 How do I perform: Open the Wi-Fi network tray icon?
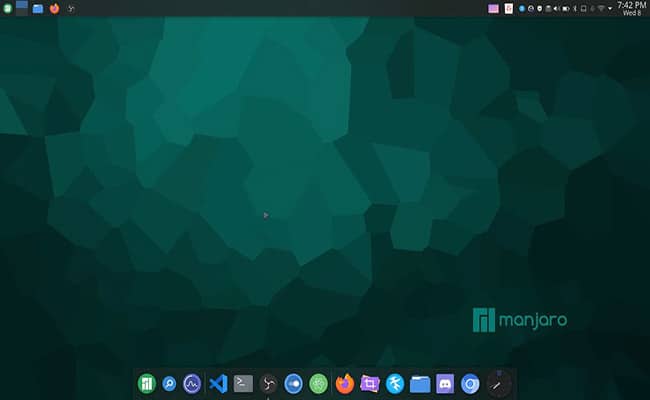tap(601, 8)
